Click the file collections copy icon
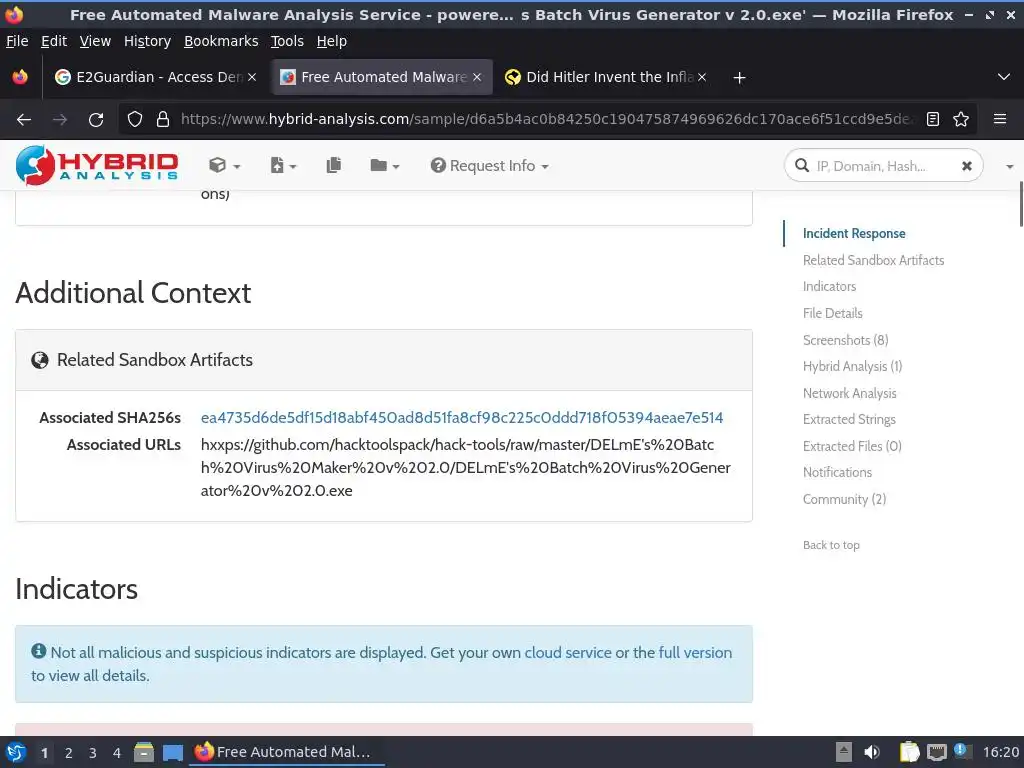The height and width of the screenshot is (768, 1024). pyautogui.click(x=334, y=165)
